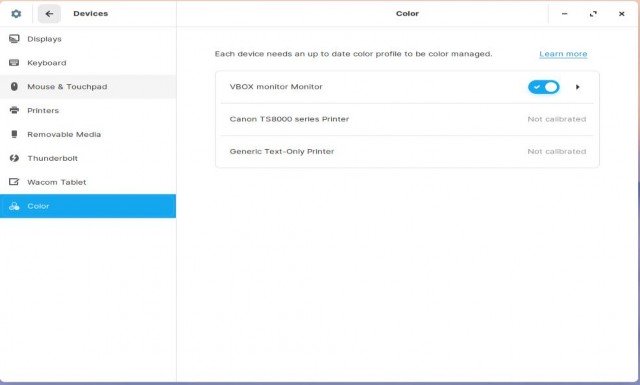Click the Wacom Tablet pen icon
This screenshot has height=385, width=640.
click(14, 182)
